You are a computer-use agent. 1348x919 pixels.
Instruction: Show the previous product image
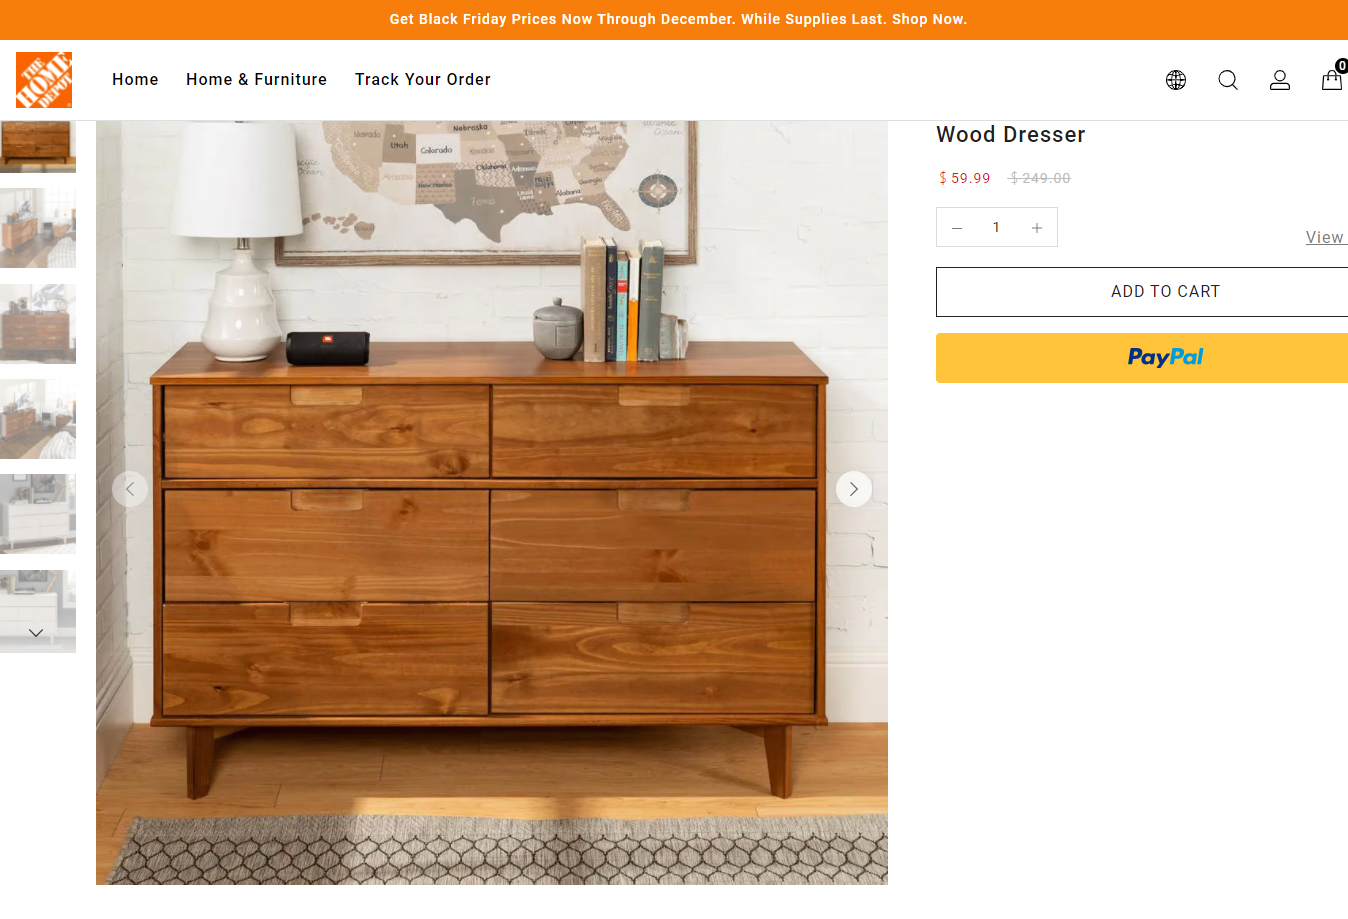pos(130,489)
